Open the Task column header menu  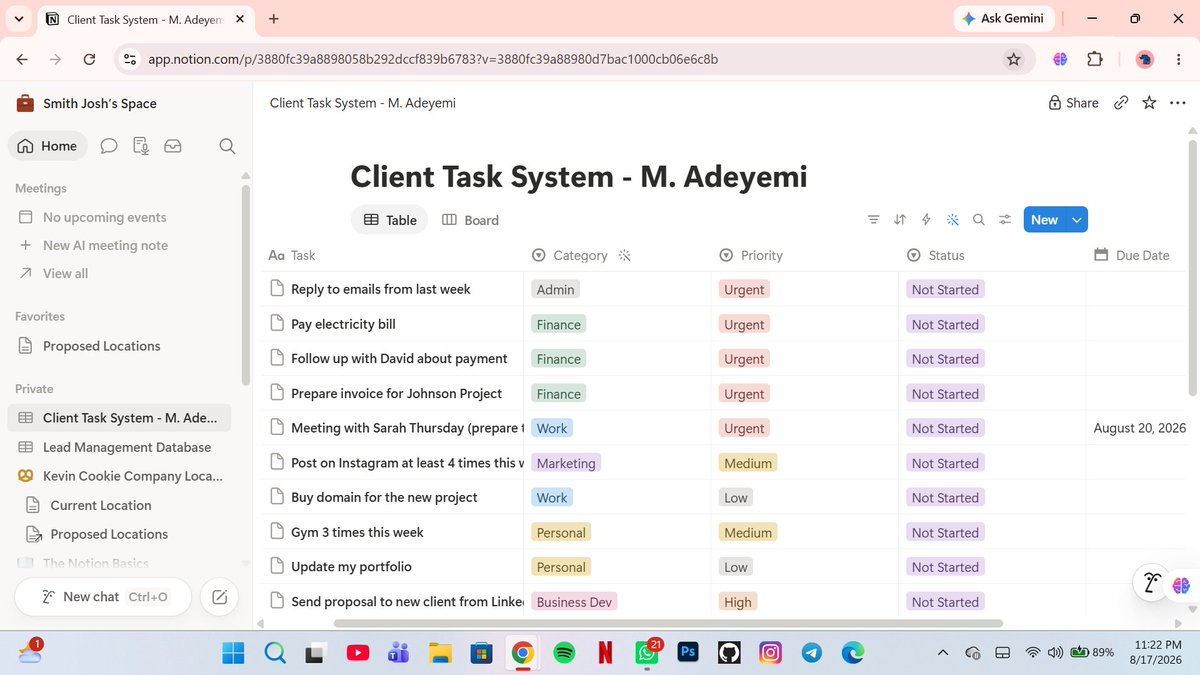click(292, 255)
